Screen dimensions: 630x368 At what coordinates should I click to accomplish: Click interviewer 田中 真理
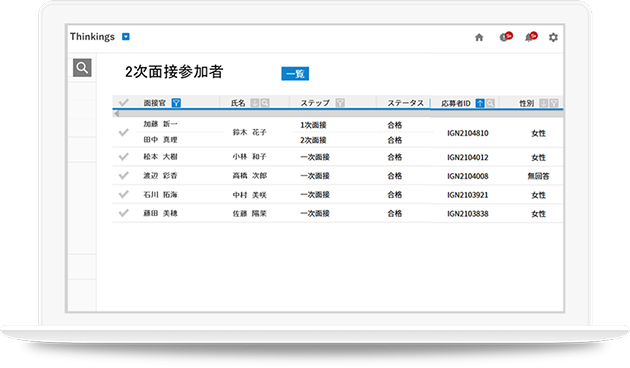(160, 139)
